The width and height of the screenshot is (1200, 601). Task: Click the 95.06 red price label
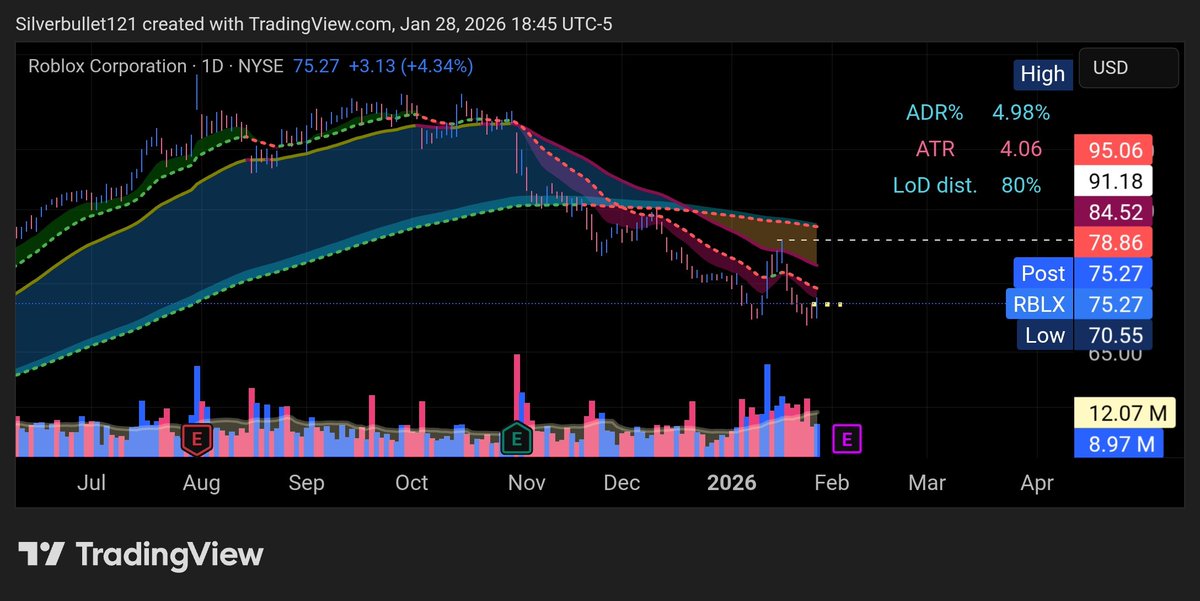point(1113,150)
